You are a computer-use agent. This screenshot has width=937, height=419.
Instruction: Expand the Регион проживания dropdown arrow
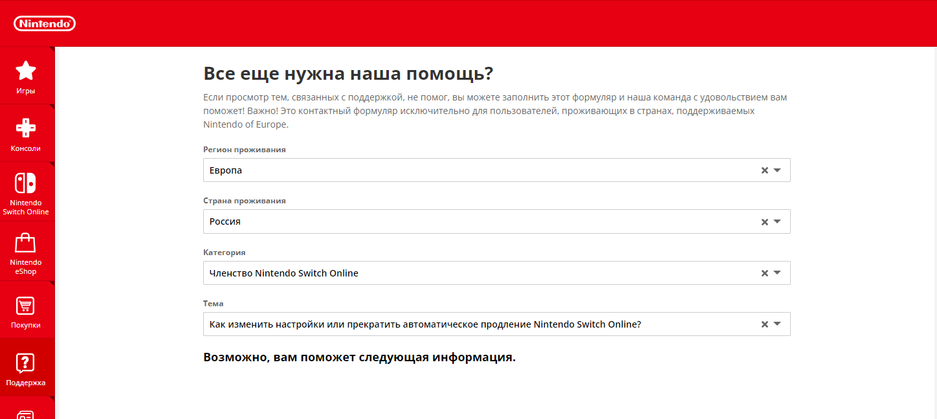[777, 170]
